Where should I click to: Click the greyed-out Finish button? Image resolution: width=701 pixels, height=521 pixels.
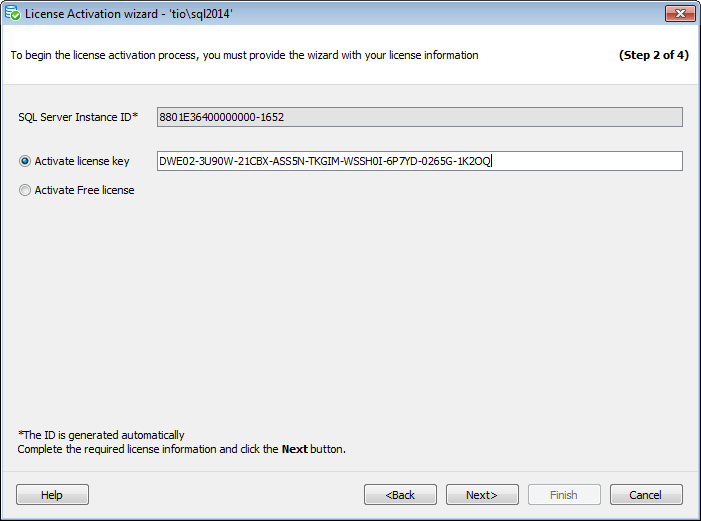pyautogui.click(x=564, y=495)
